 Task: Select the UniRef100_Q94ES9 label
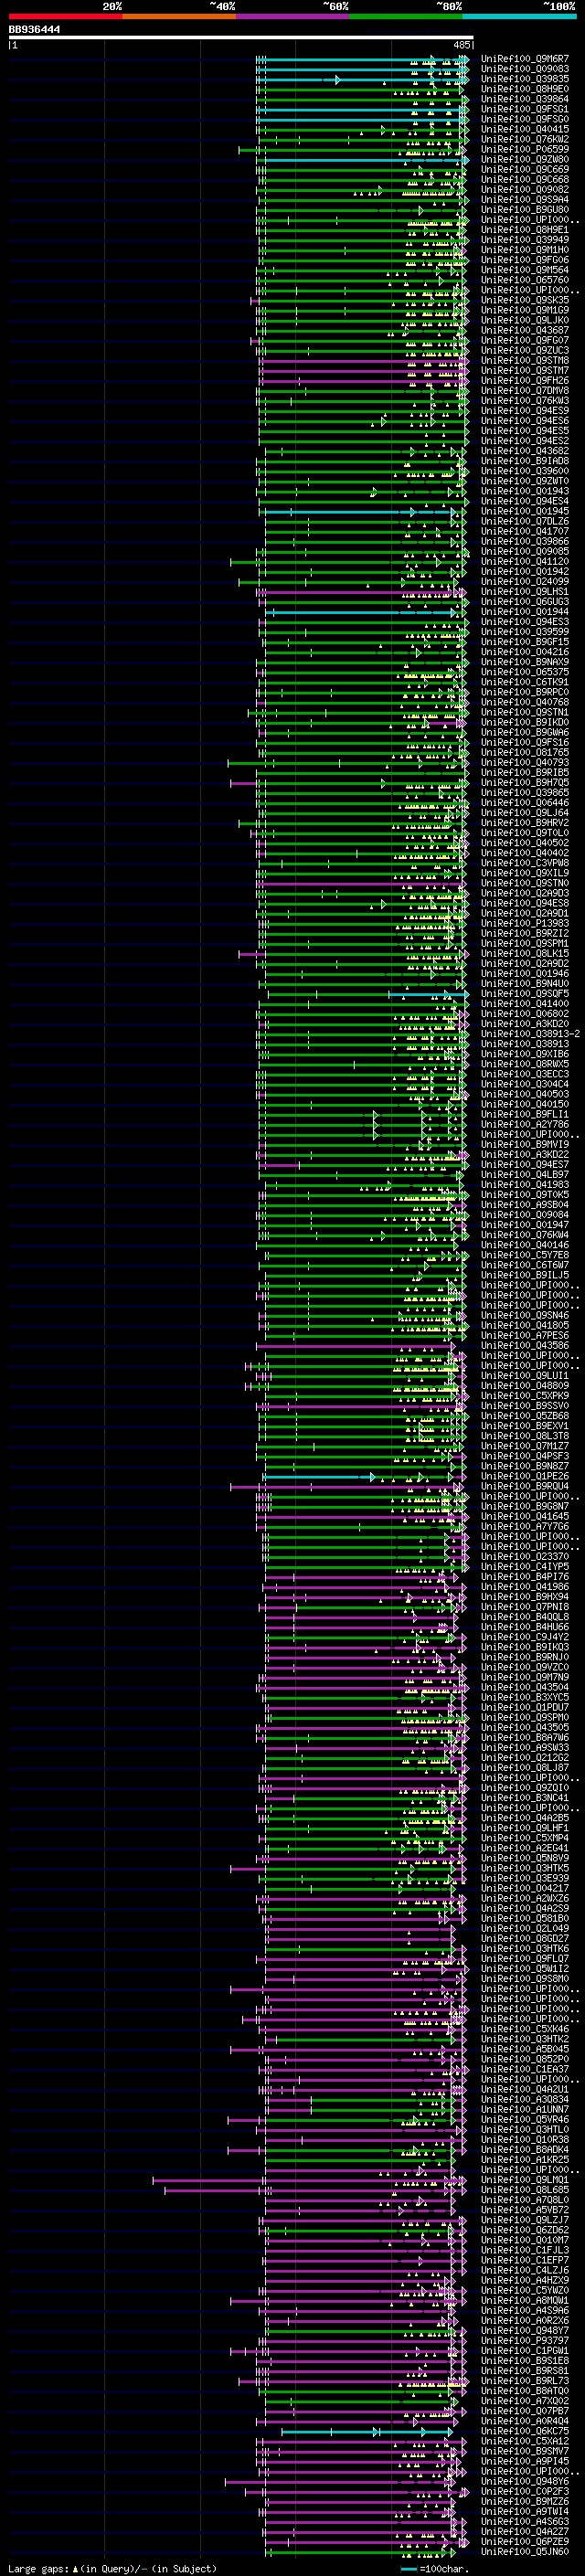[525, 410]
